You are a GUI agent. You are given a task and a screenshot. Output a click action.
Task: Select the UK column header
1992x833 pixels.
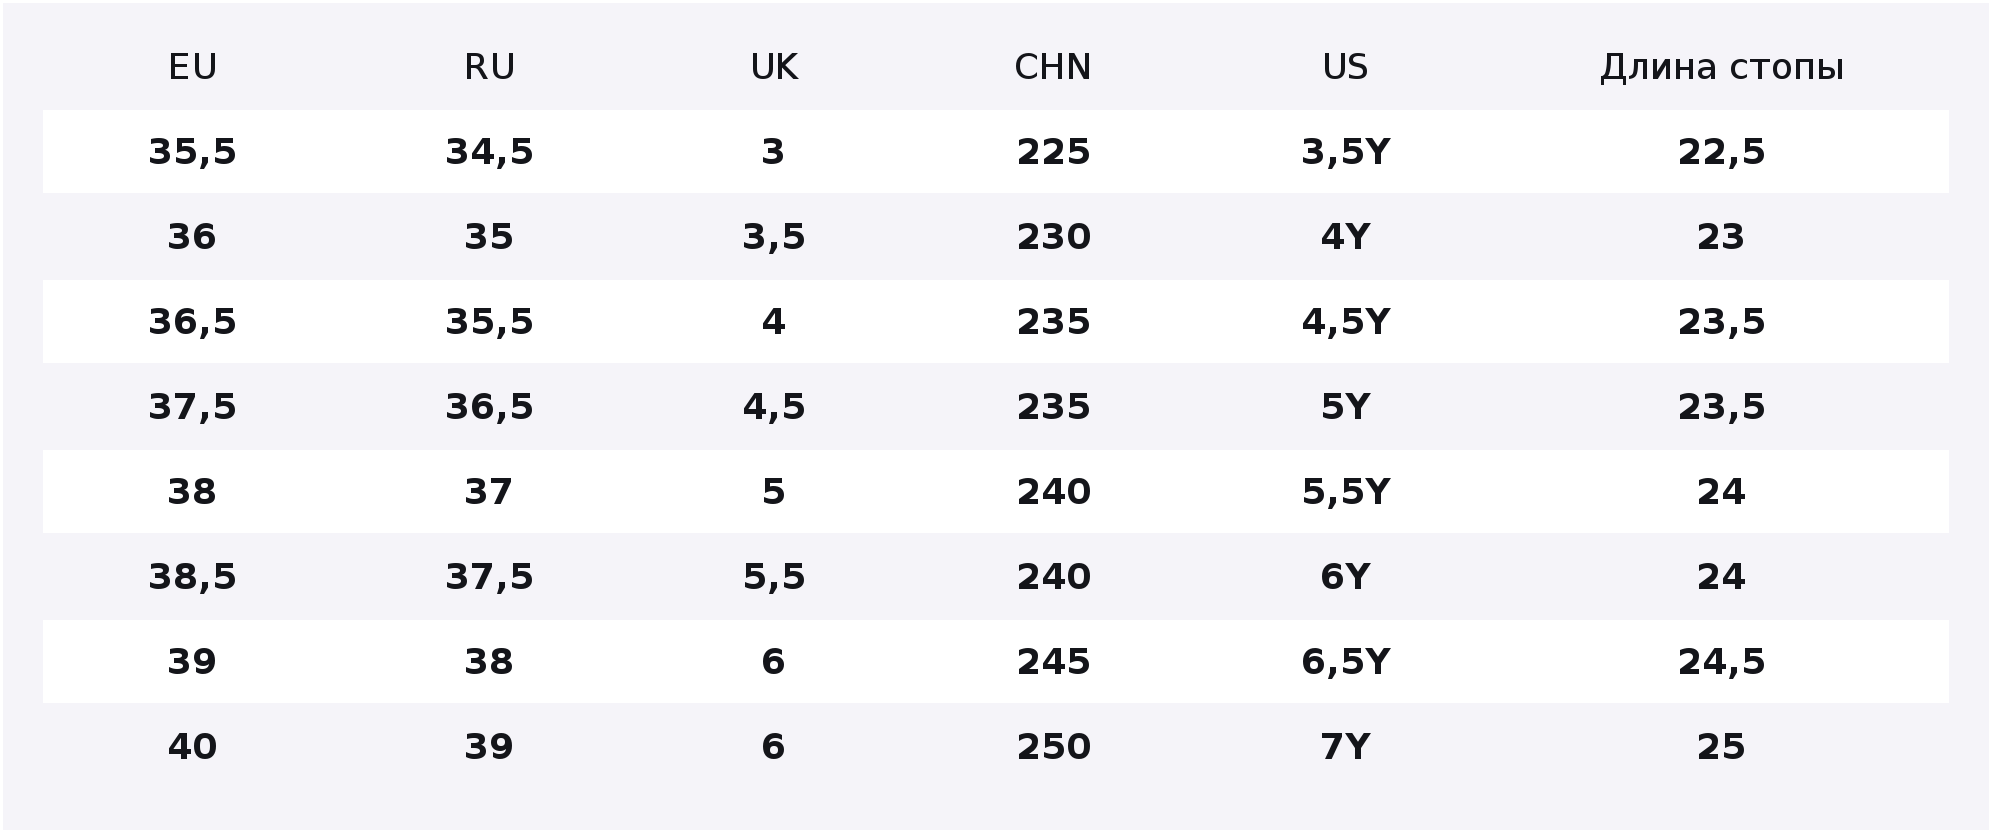773,67
